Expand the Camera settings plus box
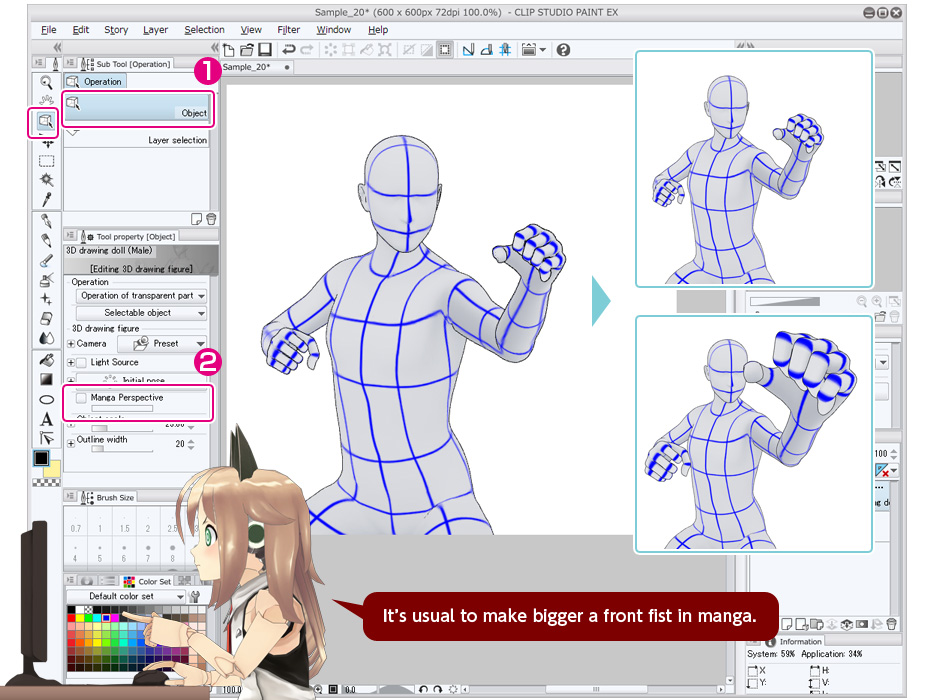Viewport: 932px width, 700px height. [x=71, y=343]
